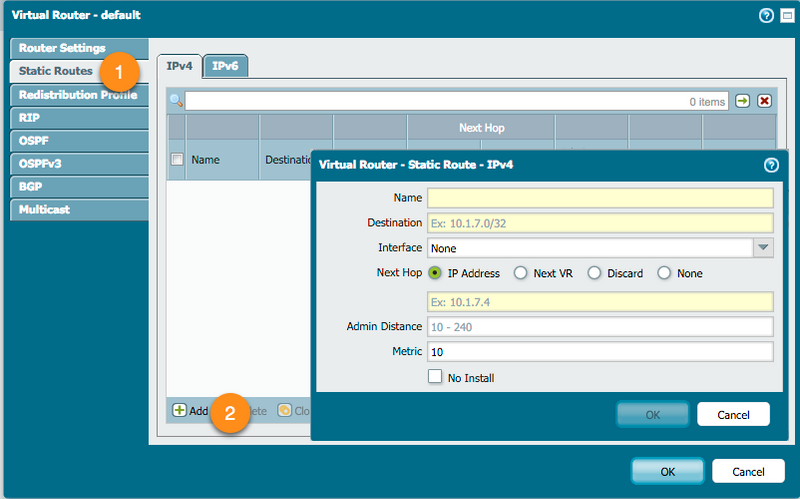Image resolution: width=800 pixels, height=499 pixels.
Task: Click the green plus Add icon
Action: 180,411
